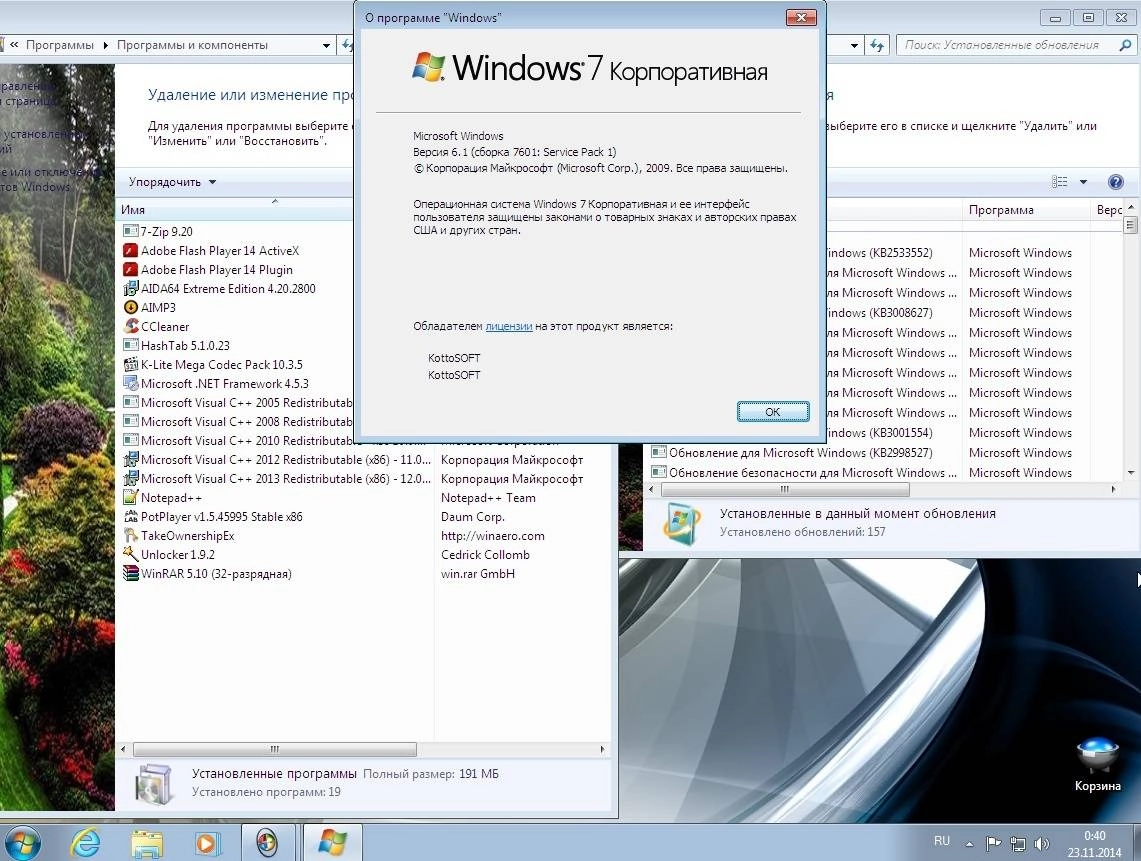Select Microsoft Visual C++ 2010 Redistributable row
The width and height of the screenshot is (1141, 861).
[x=237, y=440]
